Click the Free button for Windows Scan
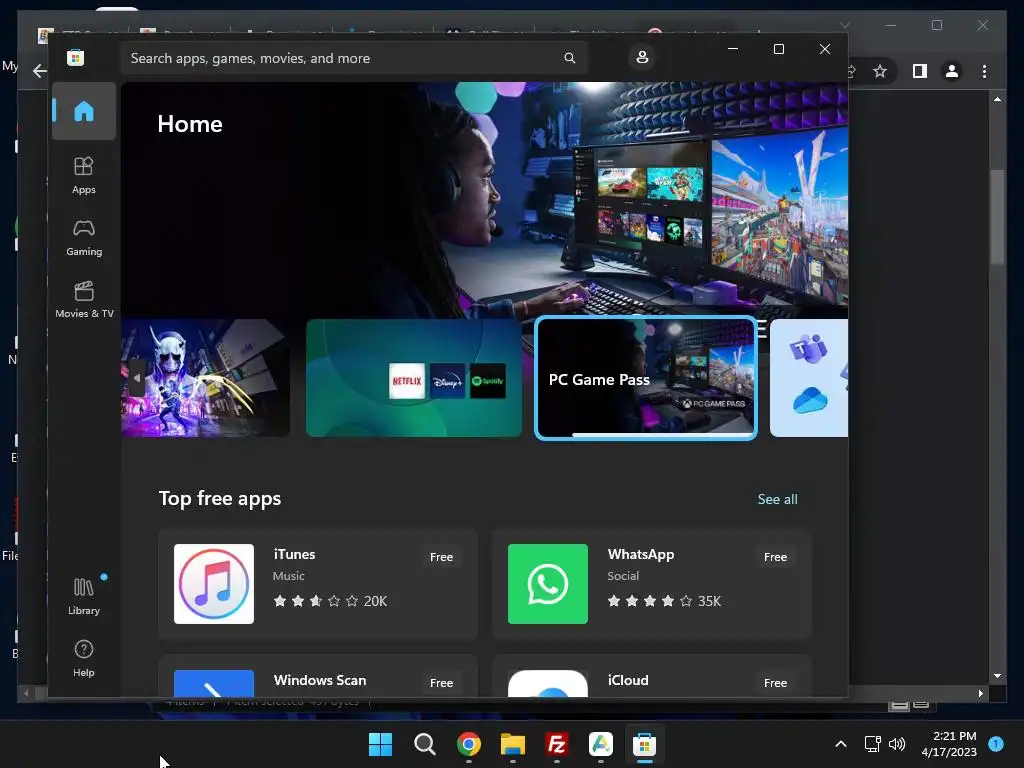Image resolution: width=1024 pixels, height=768 pixels. [441, 682]
